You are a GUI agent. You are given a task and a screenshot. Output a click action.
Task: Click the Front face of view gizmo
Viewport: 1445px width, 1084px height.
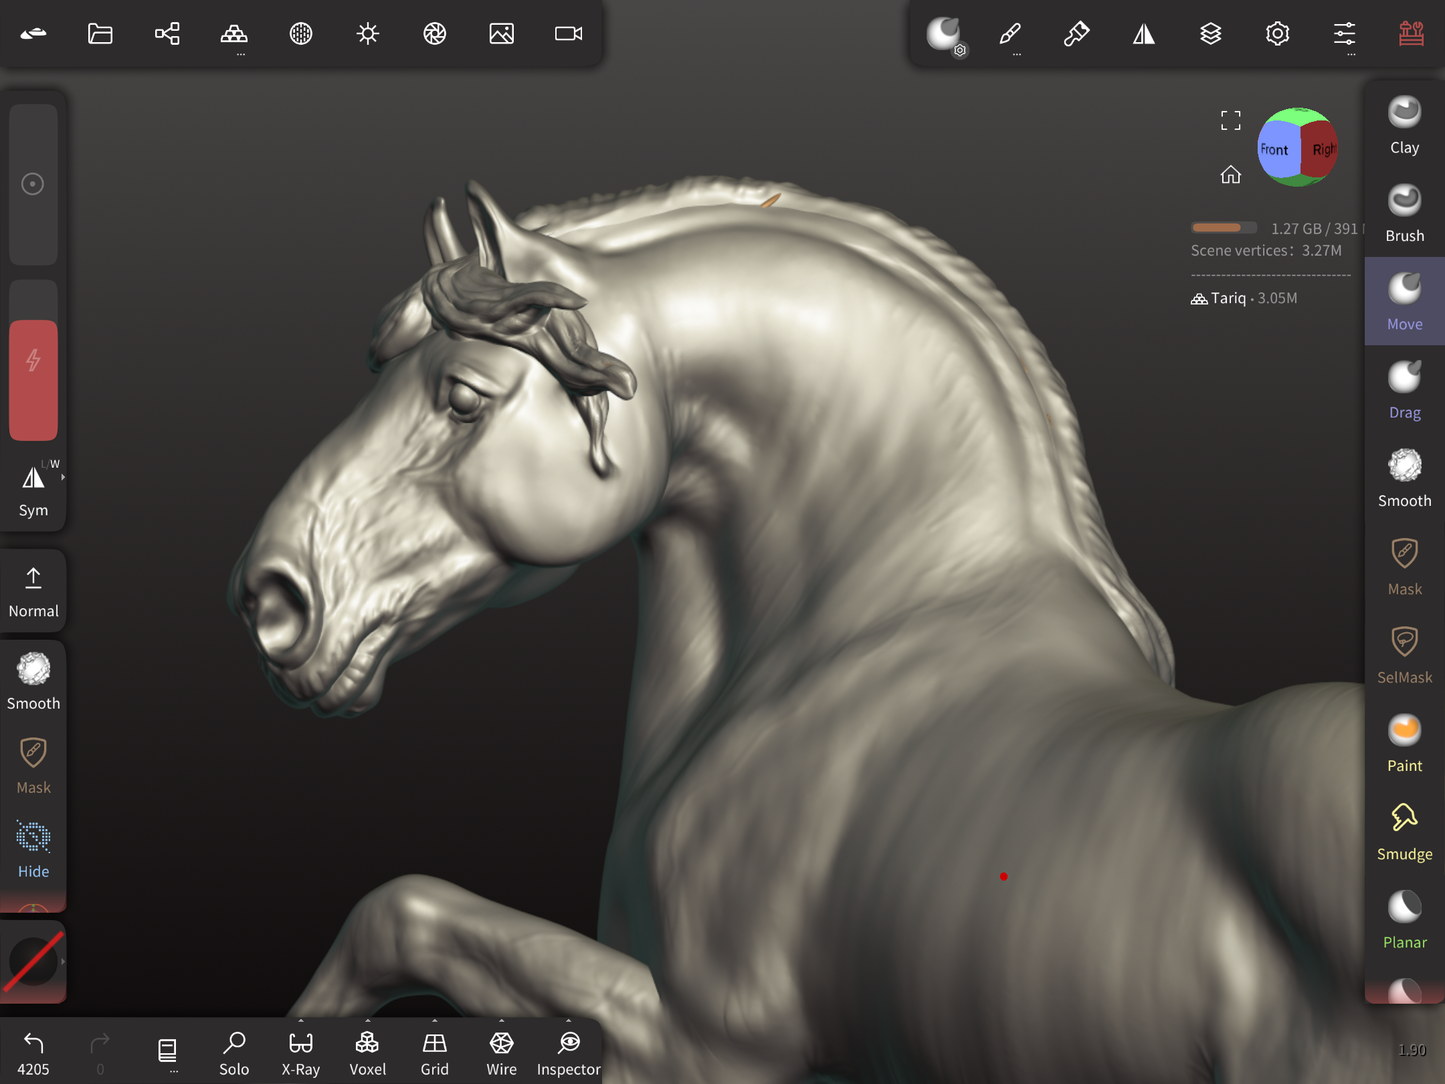click(1275, 150)
